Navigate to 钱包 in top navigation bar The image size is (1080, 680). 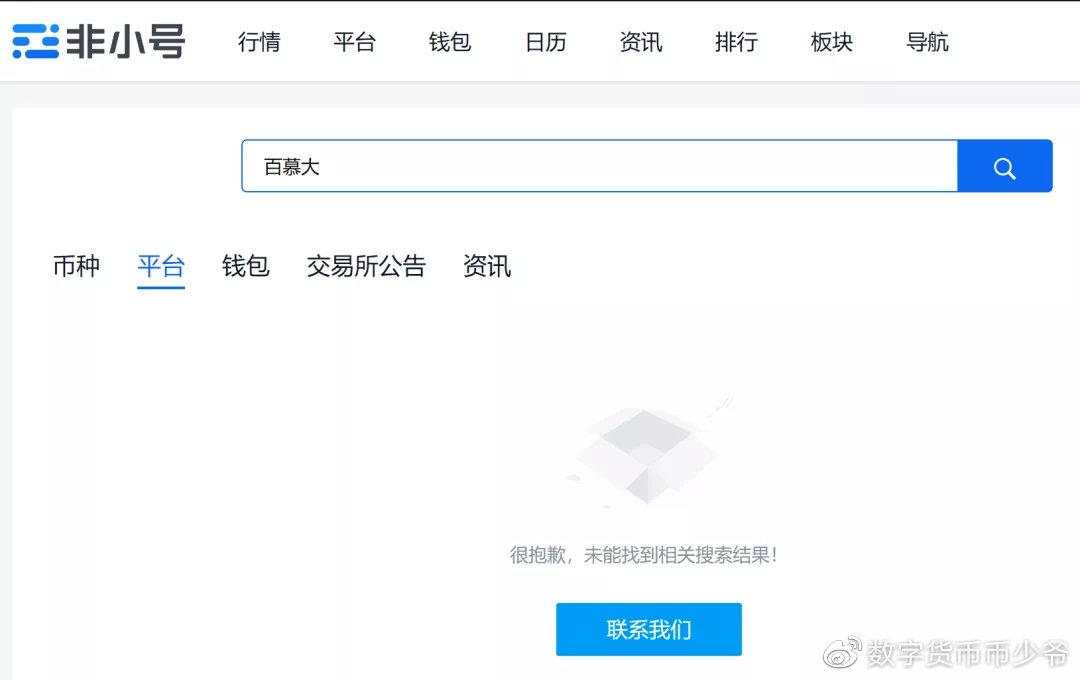pos(448,42)
